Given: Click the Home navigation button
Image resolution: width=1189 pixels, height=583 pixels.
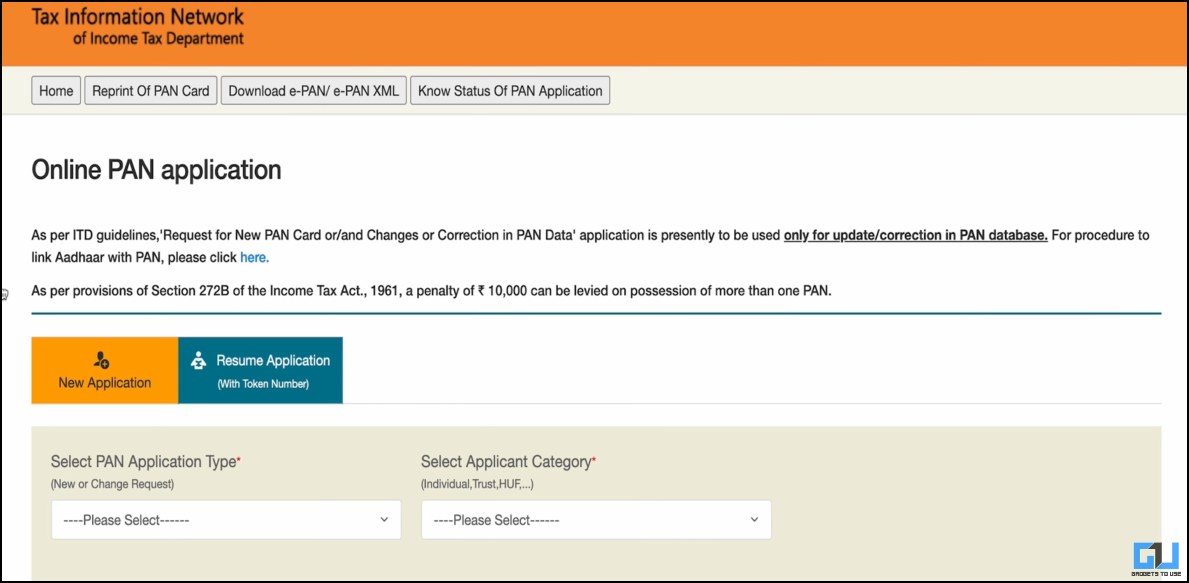Looking at the screenshot, I should pyautogui.click(x=56, y=91).
